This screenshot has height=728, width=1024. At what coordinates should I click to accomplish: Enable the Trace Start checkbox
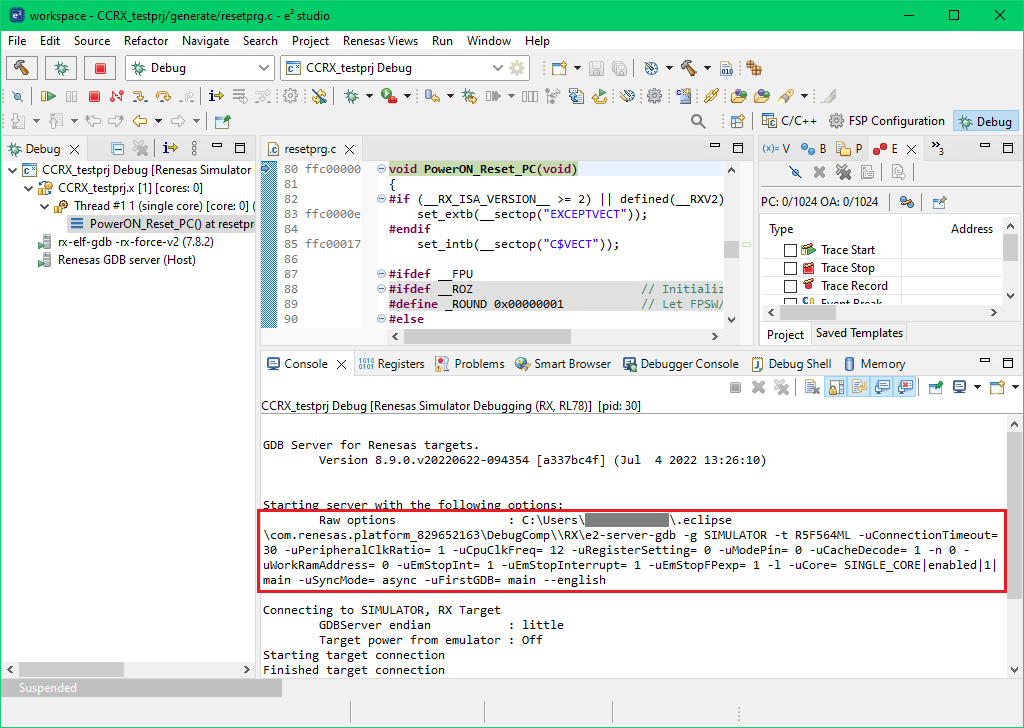point(791,250)
